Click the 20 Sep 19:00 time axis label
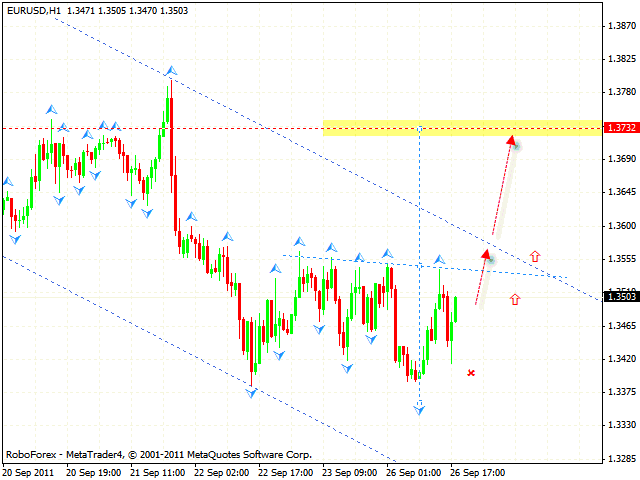The height and width of the screenshot is (480, 640). [x=93, y=473]
